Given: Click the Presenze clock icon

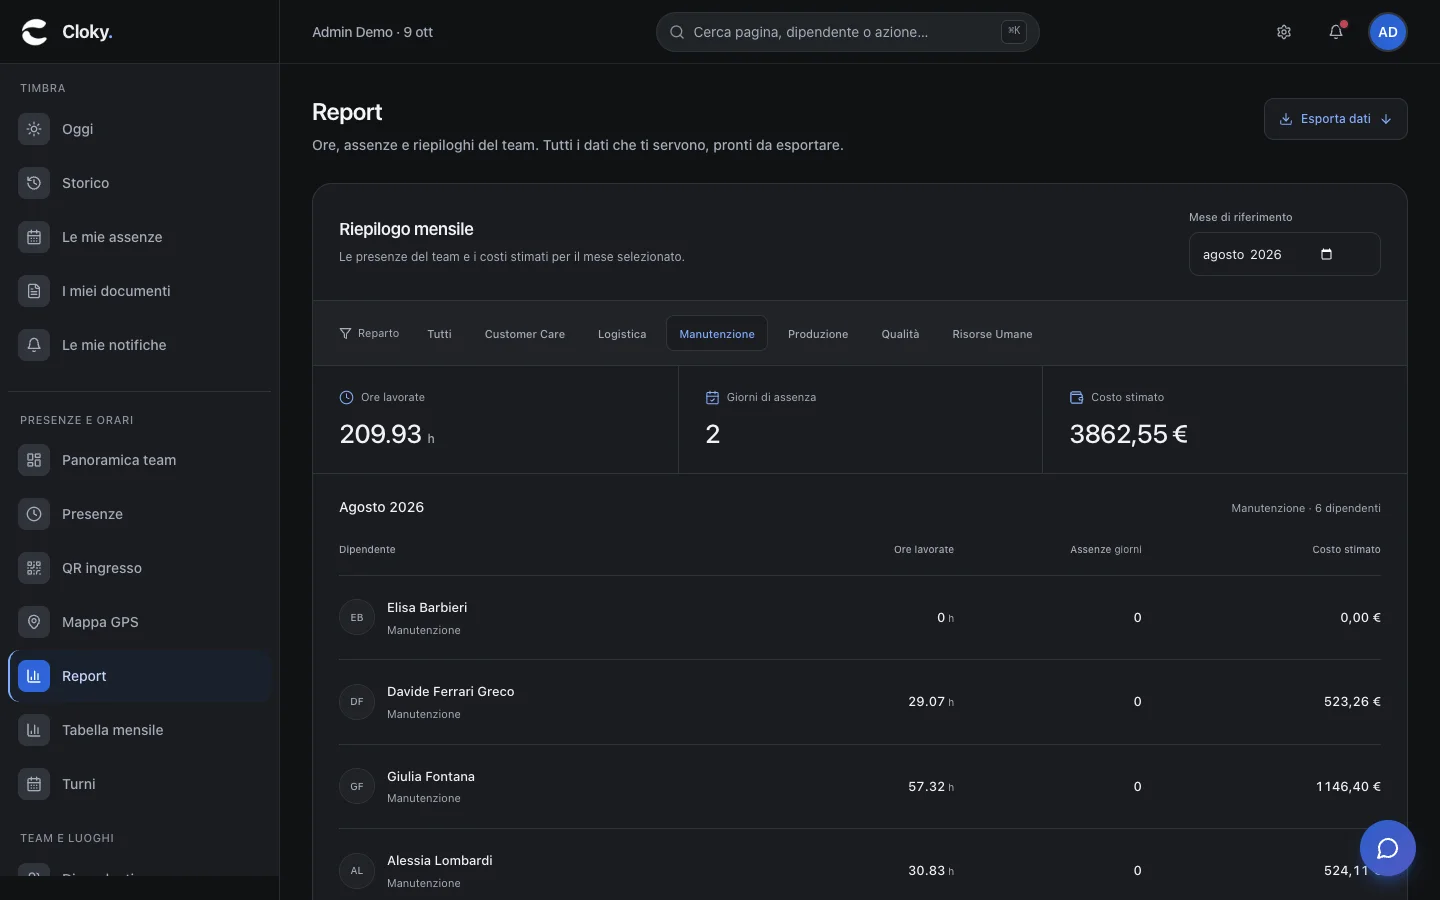Looking at the screenshot, I should (x=34, y=514).
